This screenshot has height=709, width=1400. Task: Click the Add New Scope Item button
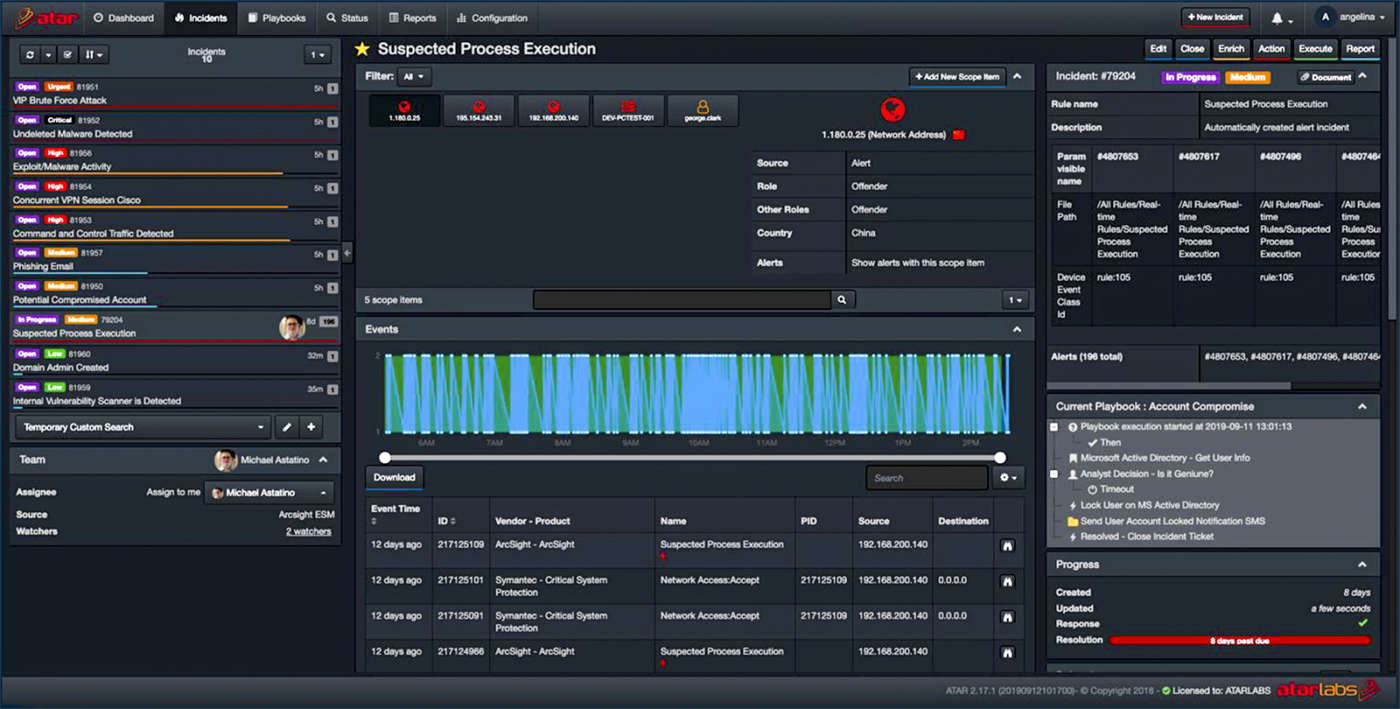(x=956, y=77)
